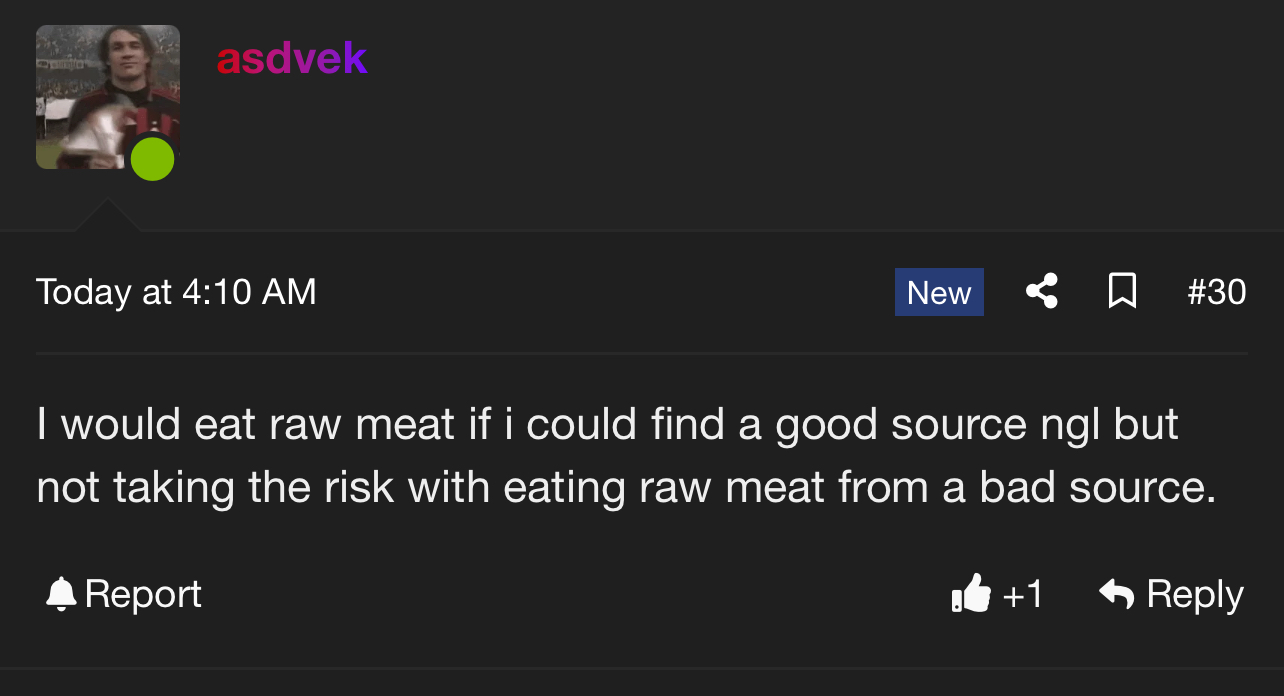The width and height of the screenshot is (1284, 696).
Task: Click the second line of the post message
Action: tap(625, 487)
